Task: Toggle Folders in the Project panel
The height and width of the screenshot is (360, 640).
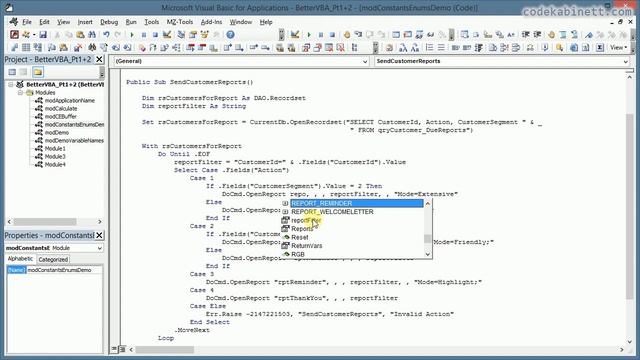Action: [38, 72]
